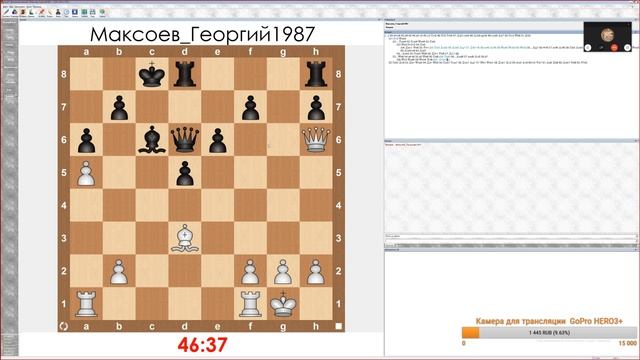
Task: Select the black pawn on b7
Action: 119,107
